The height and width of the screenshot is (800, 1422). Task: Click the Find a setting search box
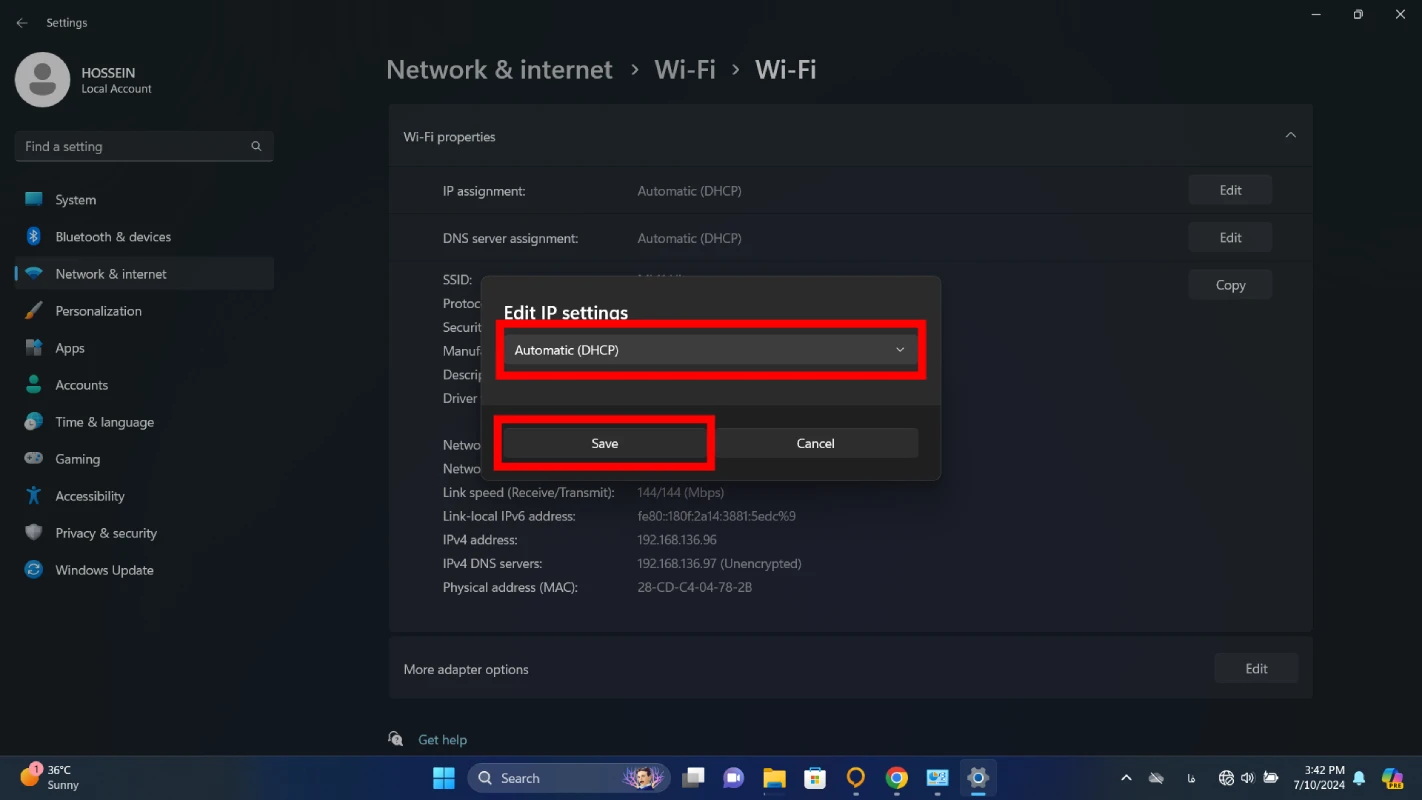pyautogui.click(x=135, y=146)
